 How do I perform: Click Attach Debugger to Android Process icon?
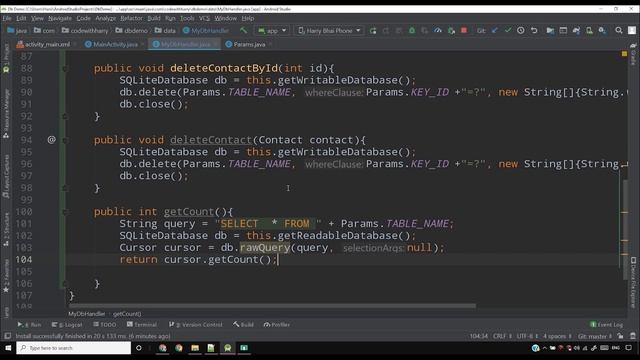pos(451,31)
